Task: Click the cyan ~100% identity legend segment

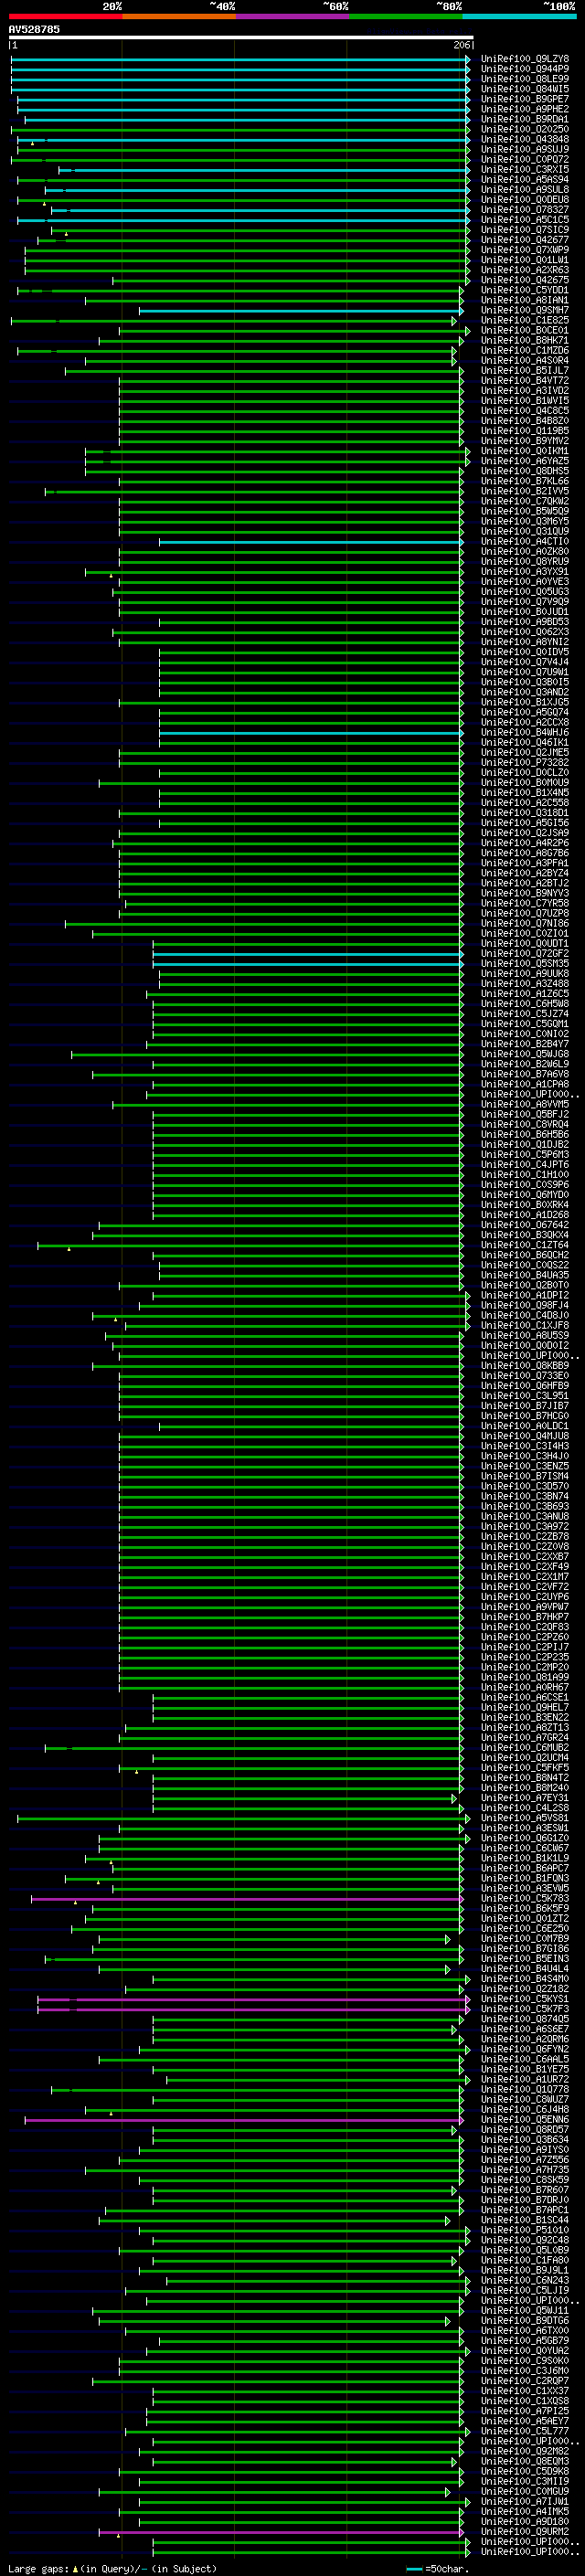Action: coord(519,16)
